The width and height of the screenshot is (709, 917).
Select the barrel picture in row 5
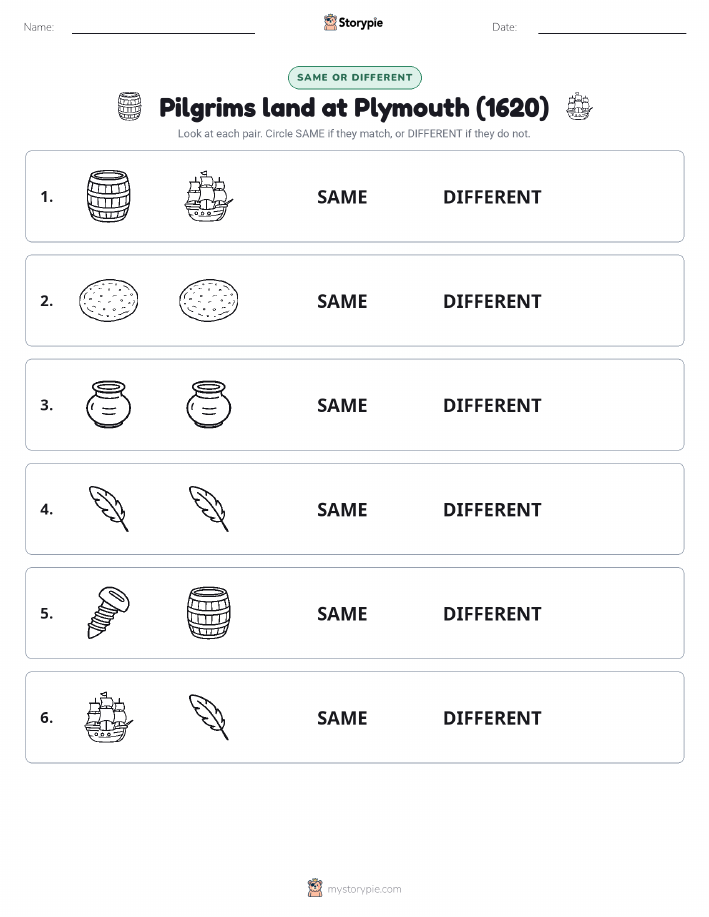pos(208,612)
